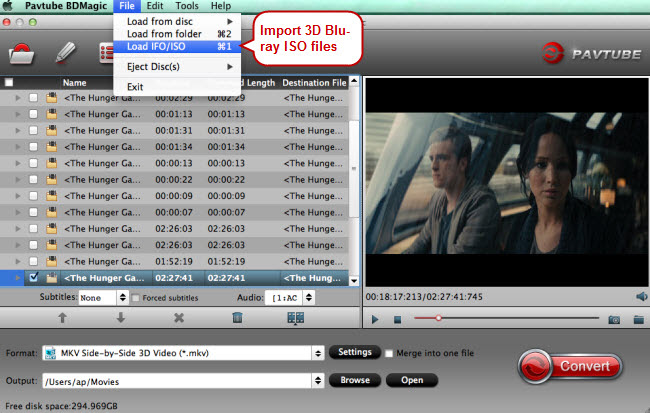Uncheck the 02:27:41 title checkbox
This screenshot has width=650, height=413.
(33, 277)
